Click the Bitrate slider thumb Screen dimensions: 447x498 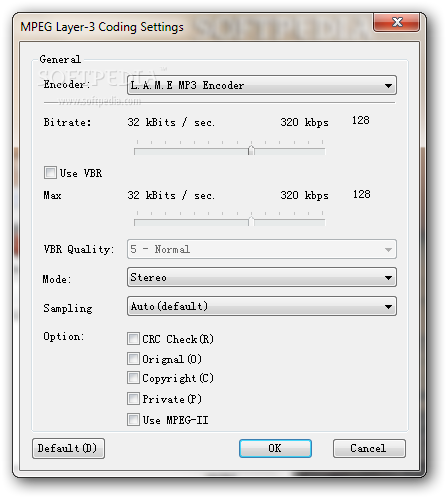click(x=251, y=150)
